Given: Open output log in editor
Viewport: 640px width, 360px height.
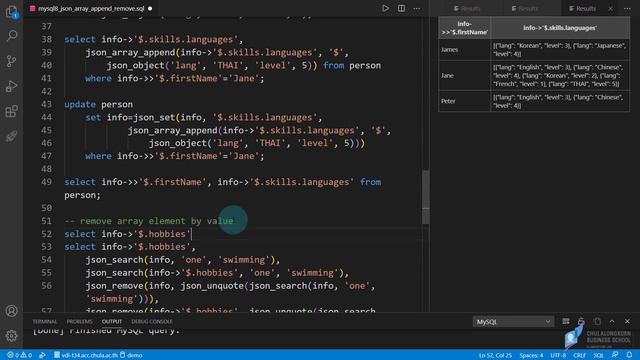Looking at the screenshot, I should coord(597,322).
